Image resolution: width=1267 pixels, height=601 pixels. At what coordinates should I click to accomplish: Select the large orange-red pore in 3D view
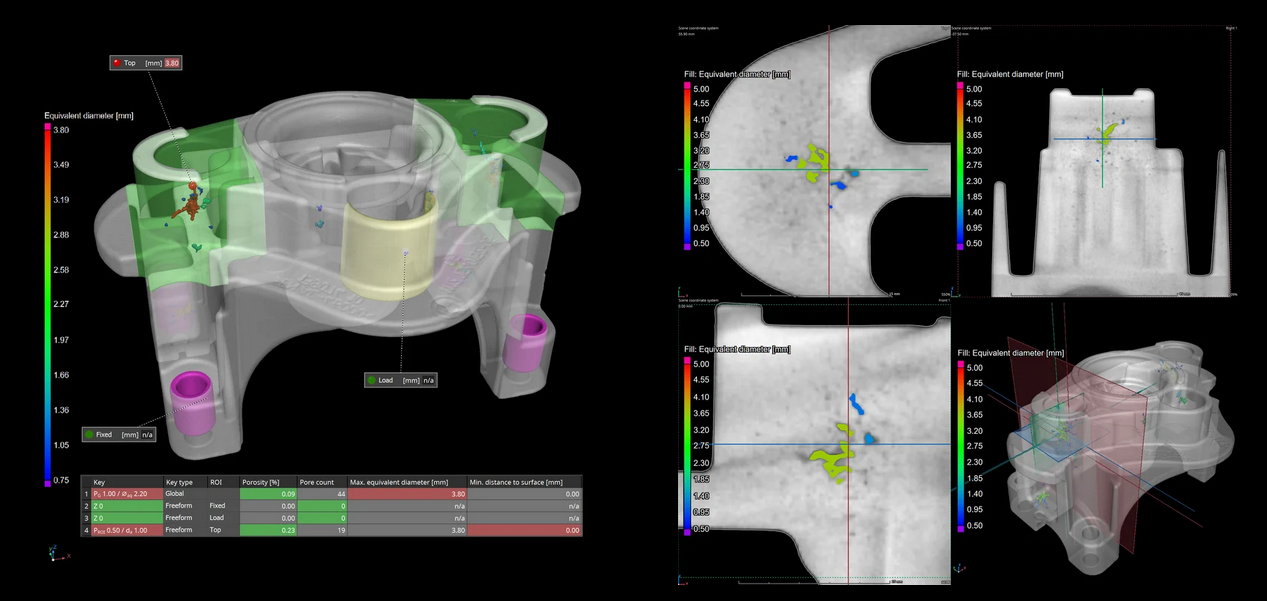pyautogui.click(x=184, y=206)
